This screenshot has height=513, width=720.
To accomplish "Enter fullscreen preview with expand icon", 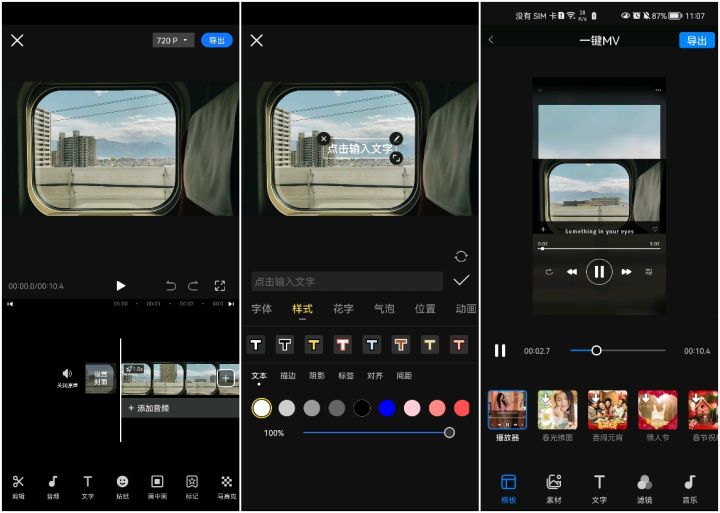I will tap(220, 286).
